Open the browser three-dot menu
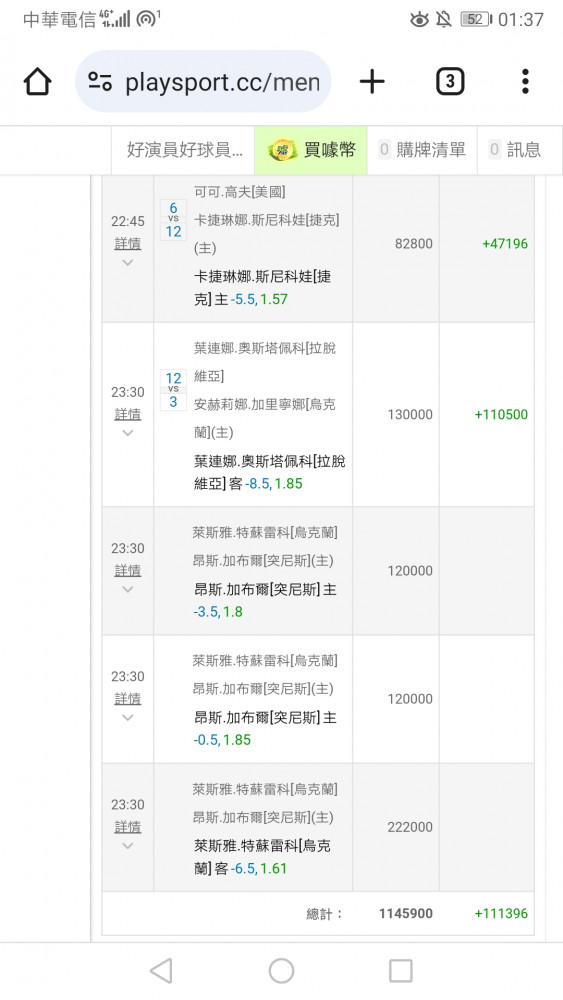 click(x=525, y=82)
